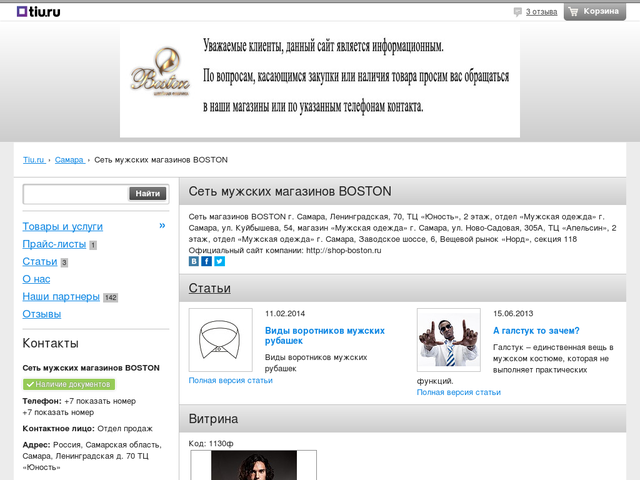Open the '3 отзыва' link
This screenshot has width=640, height=480.
tap(541, 12)
